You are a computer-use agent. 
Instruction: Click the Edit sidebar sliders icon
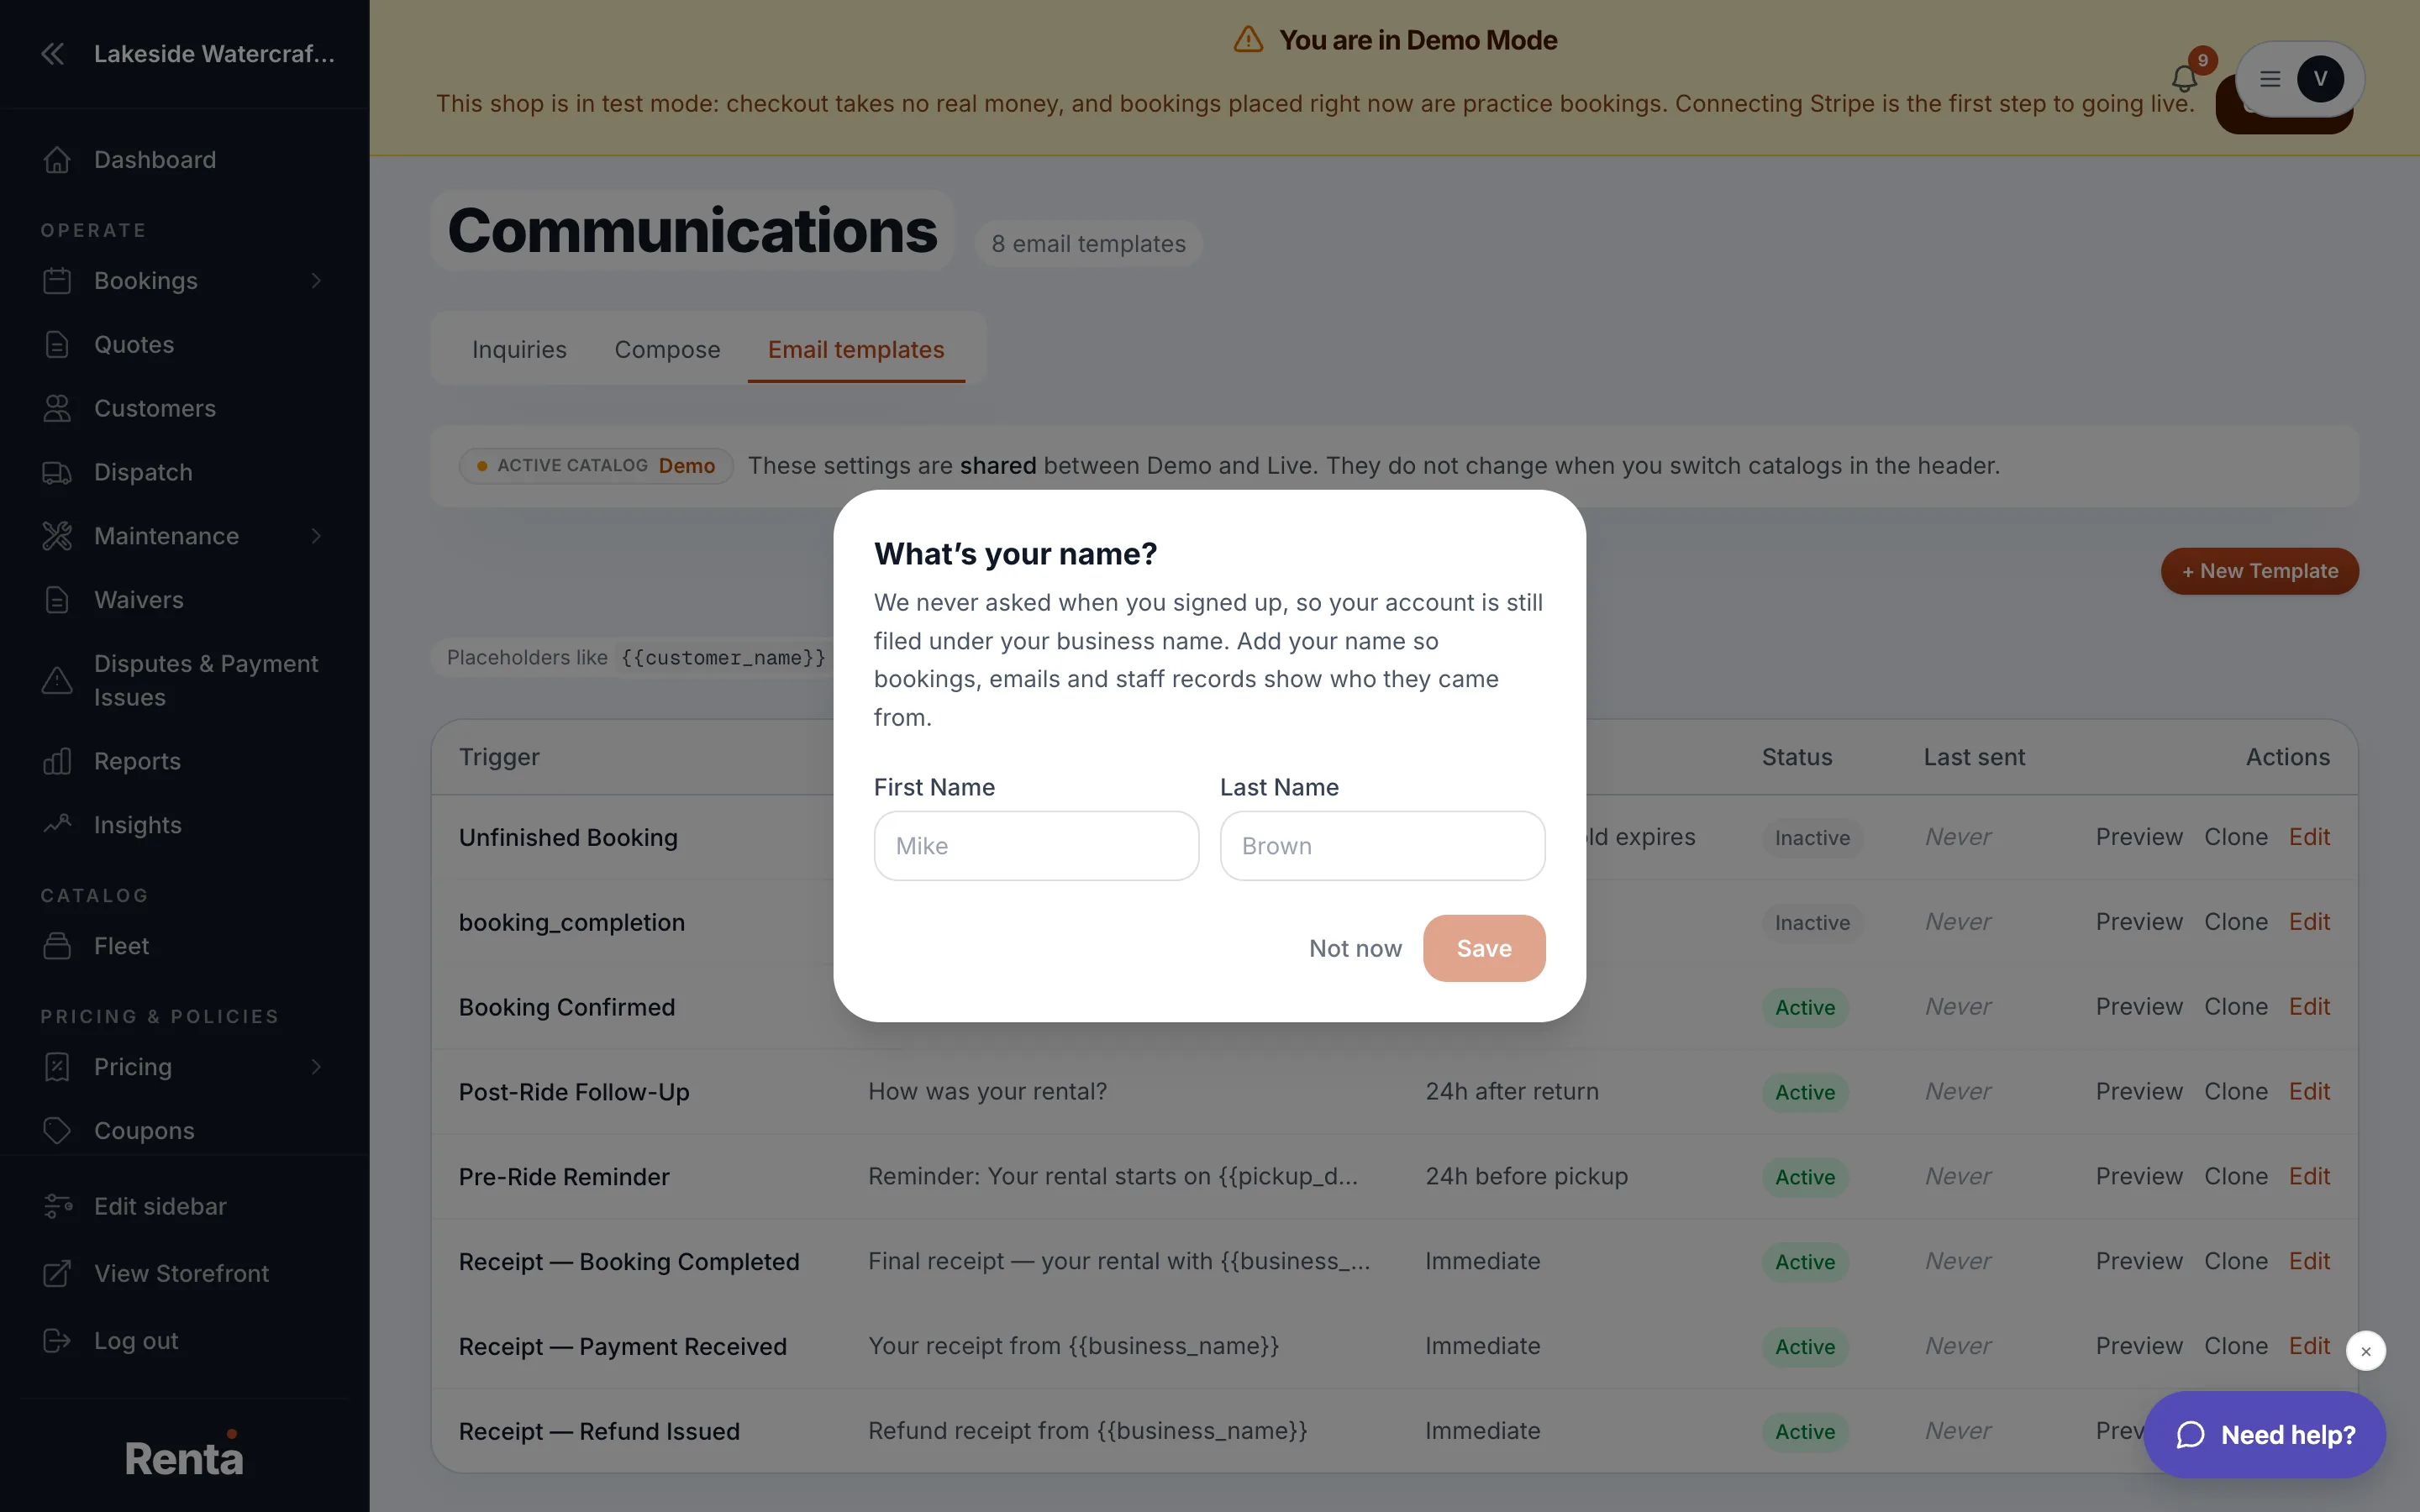(57, 1207)
